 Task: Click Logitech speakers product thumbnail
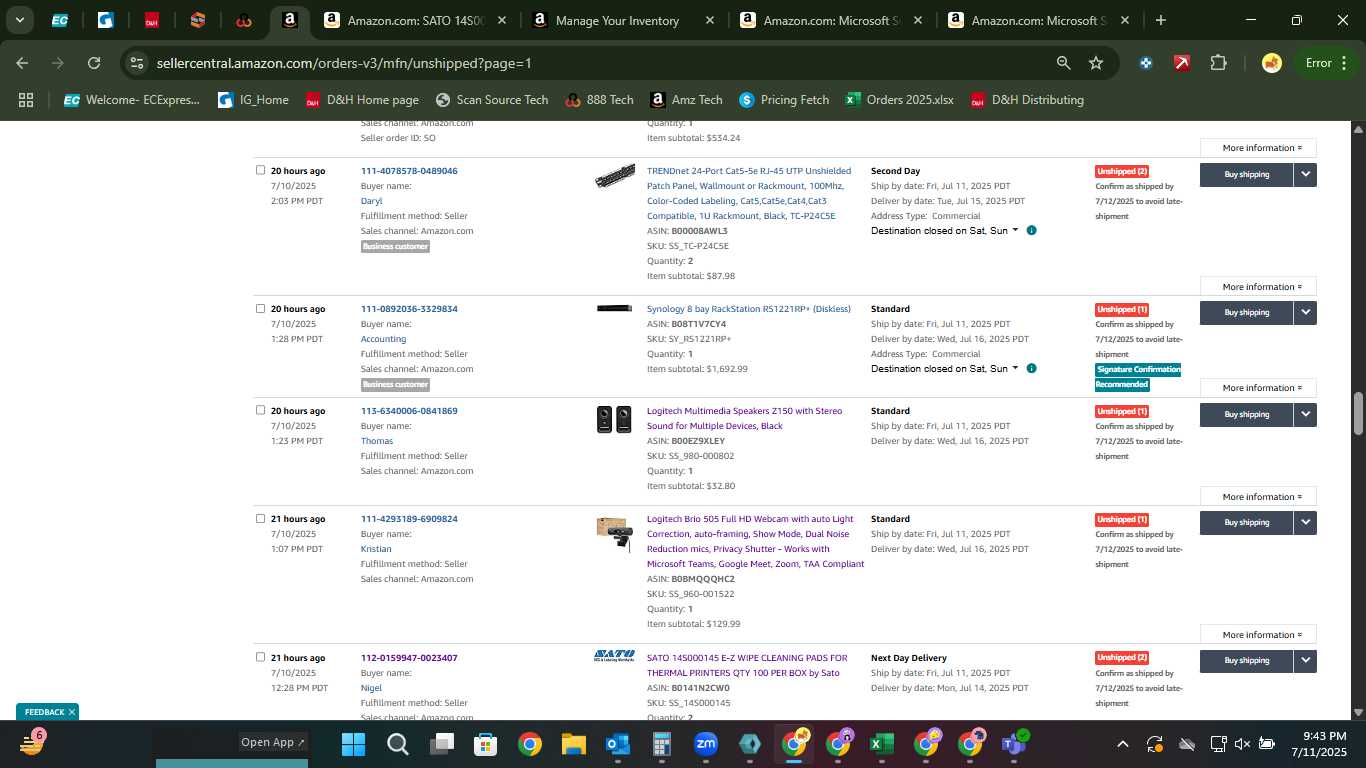pyautogui.click(x=614, y=419)
